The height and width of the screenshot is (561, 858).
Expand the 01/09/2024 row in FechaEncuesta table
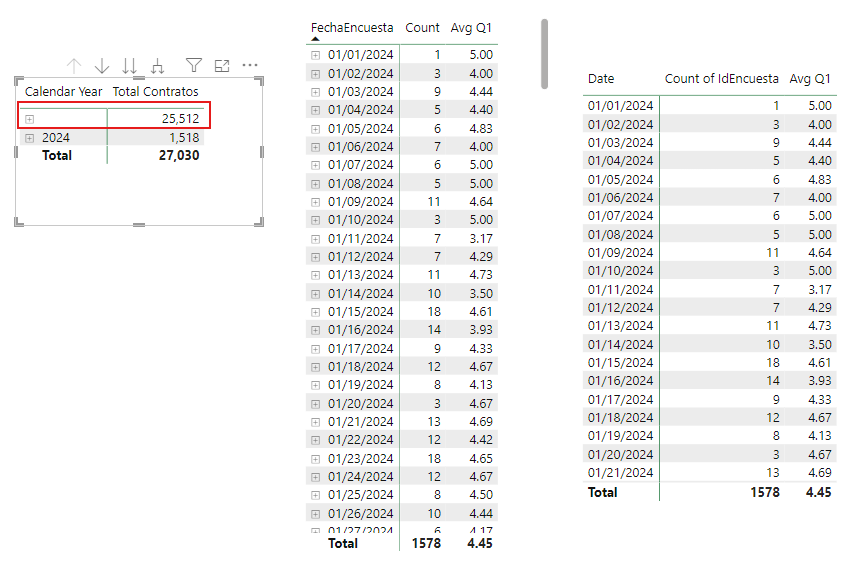[316, 203]
